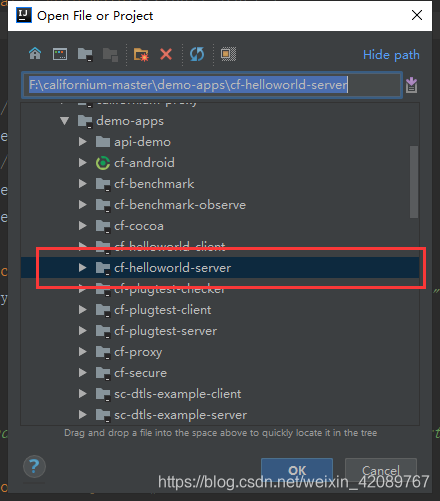Image resolution: width=440 pixels, height=501 pixels.
Task: Expand the cf-cocoa folder
Action: (83, 226)
